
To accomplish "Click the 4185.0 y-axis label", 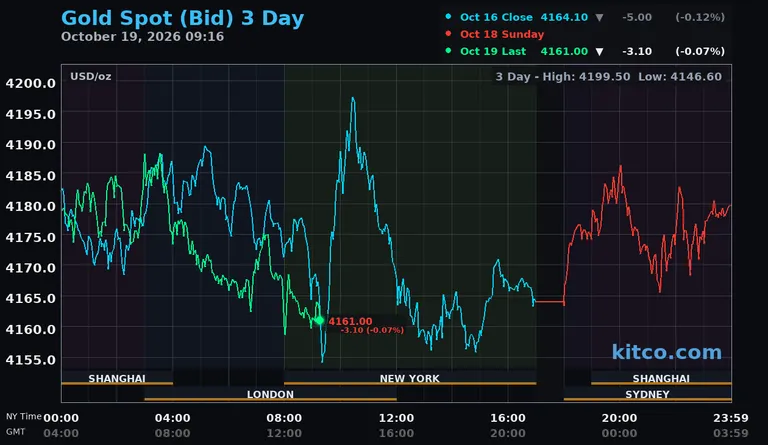I will pyautogui.click(x=30, y=176).
